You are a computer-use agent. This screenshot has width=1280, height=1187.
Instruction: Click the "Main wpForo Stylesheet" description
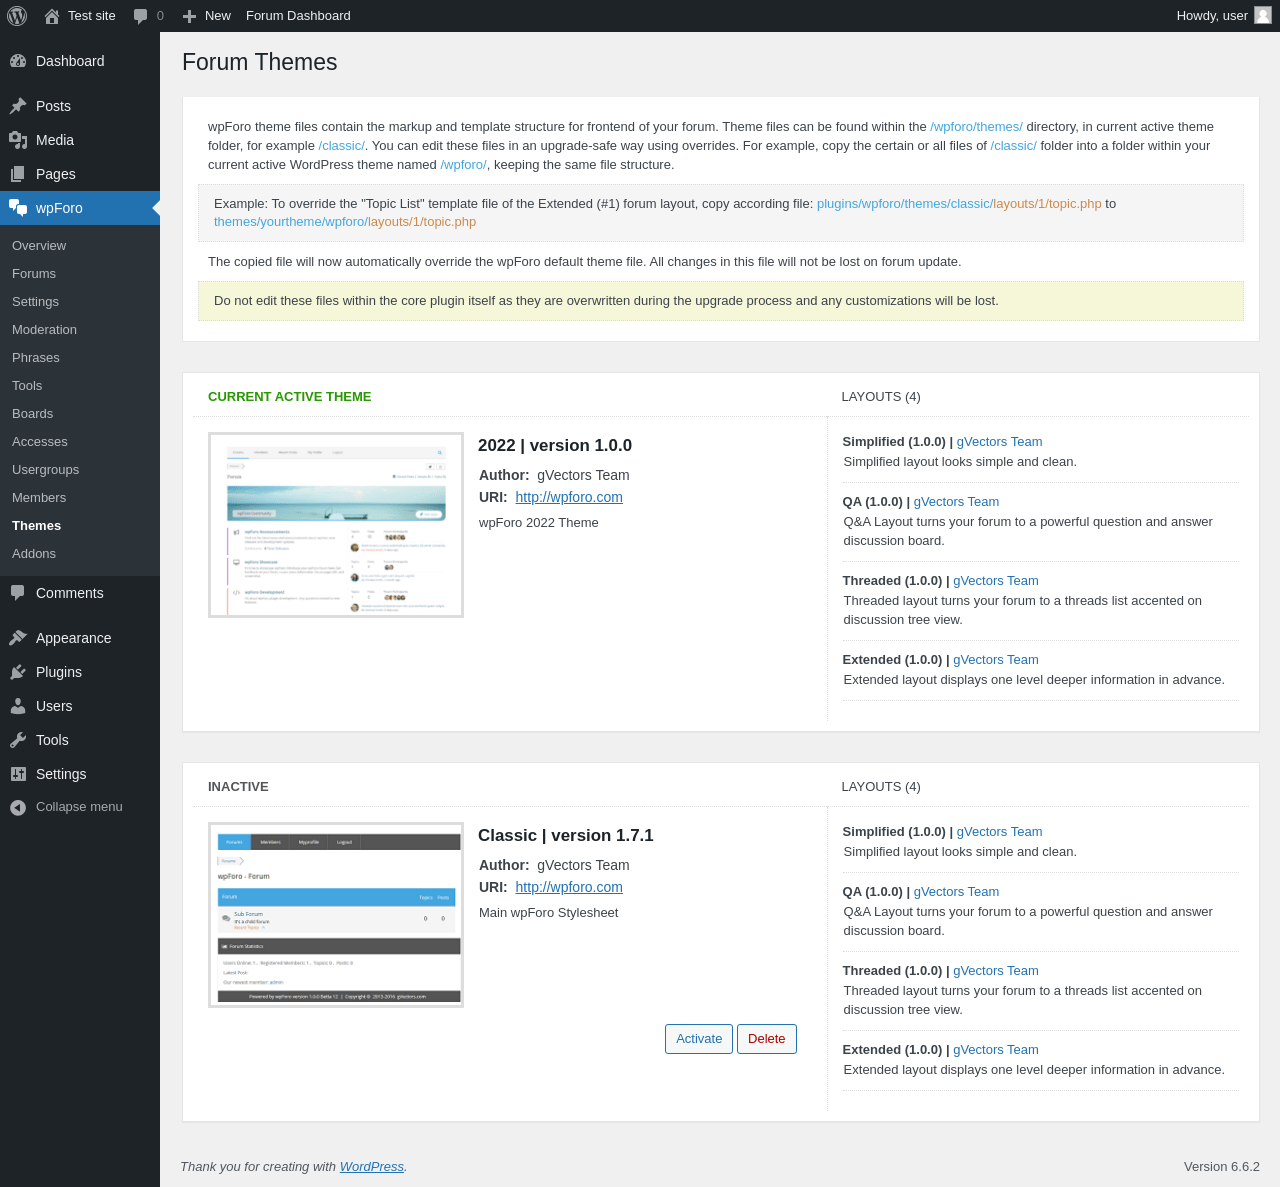tap(549, 913)
